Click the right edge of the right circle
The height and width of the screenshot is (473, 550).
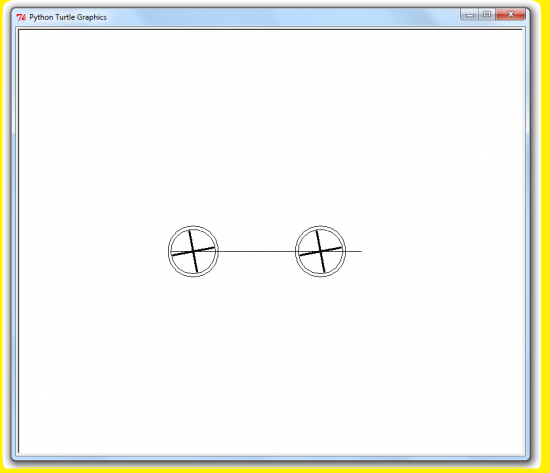point(345,251)
